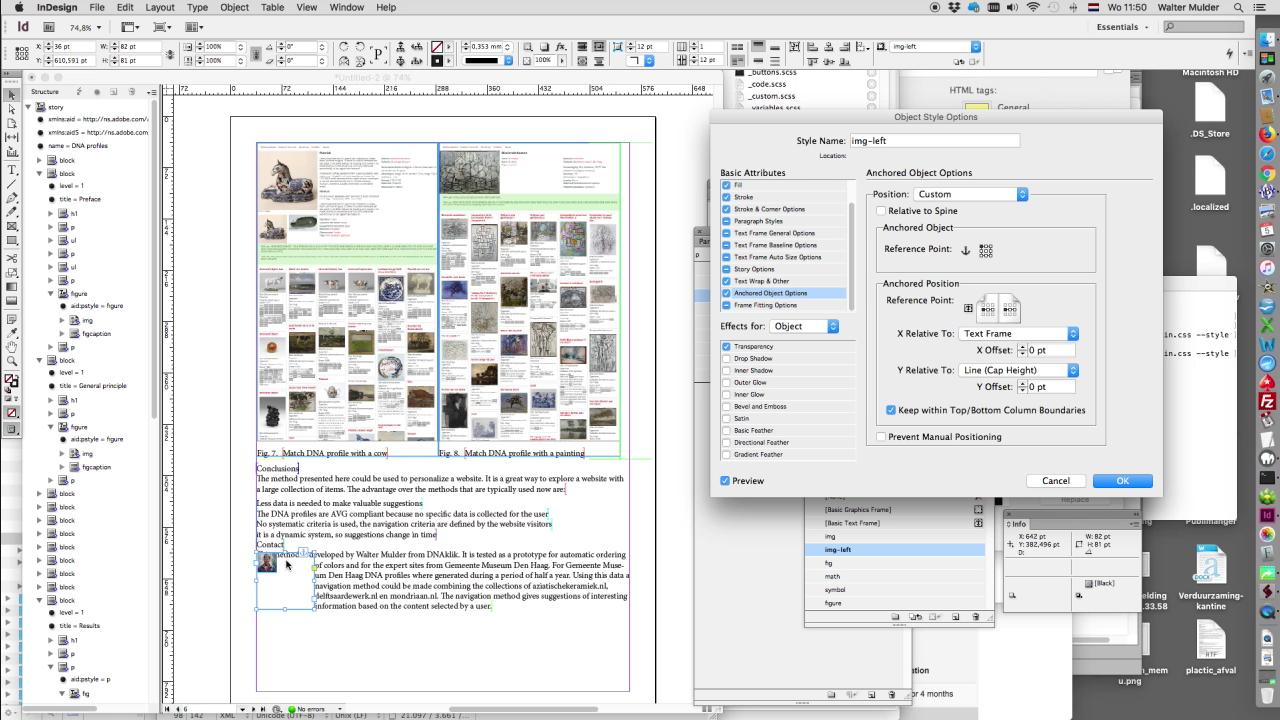Click the OK button in the dialog
Image resolution: width=1280 pixels, height=720 pixels.
click(1122, 481)
